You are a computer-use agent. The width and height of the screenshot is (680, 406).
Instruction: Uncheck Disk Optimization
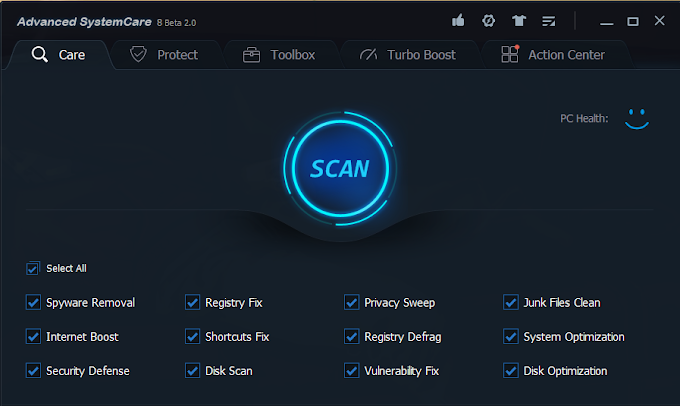pyautogui.click(x=511, y=371)
